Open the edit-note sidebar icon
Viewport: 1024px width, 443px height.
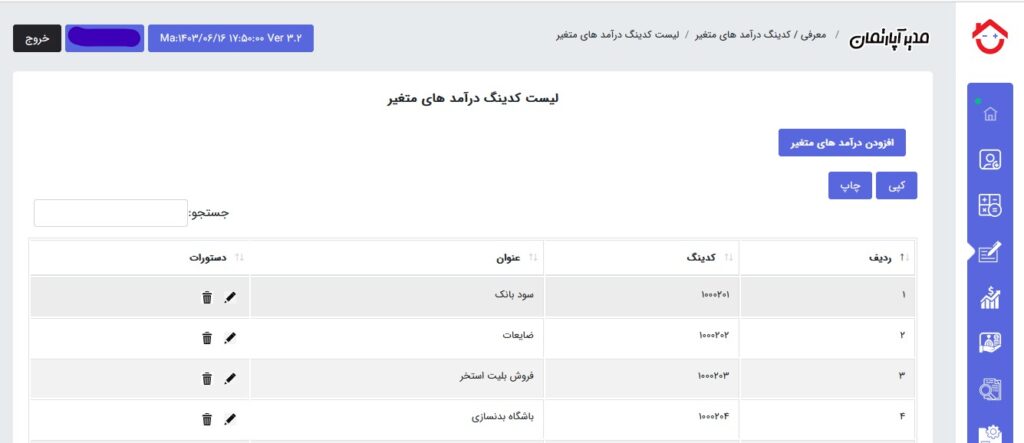[x=990, y=252]
